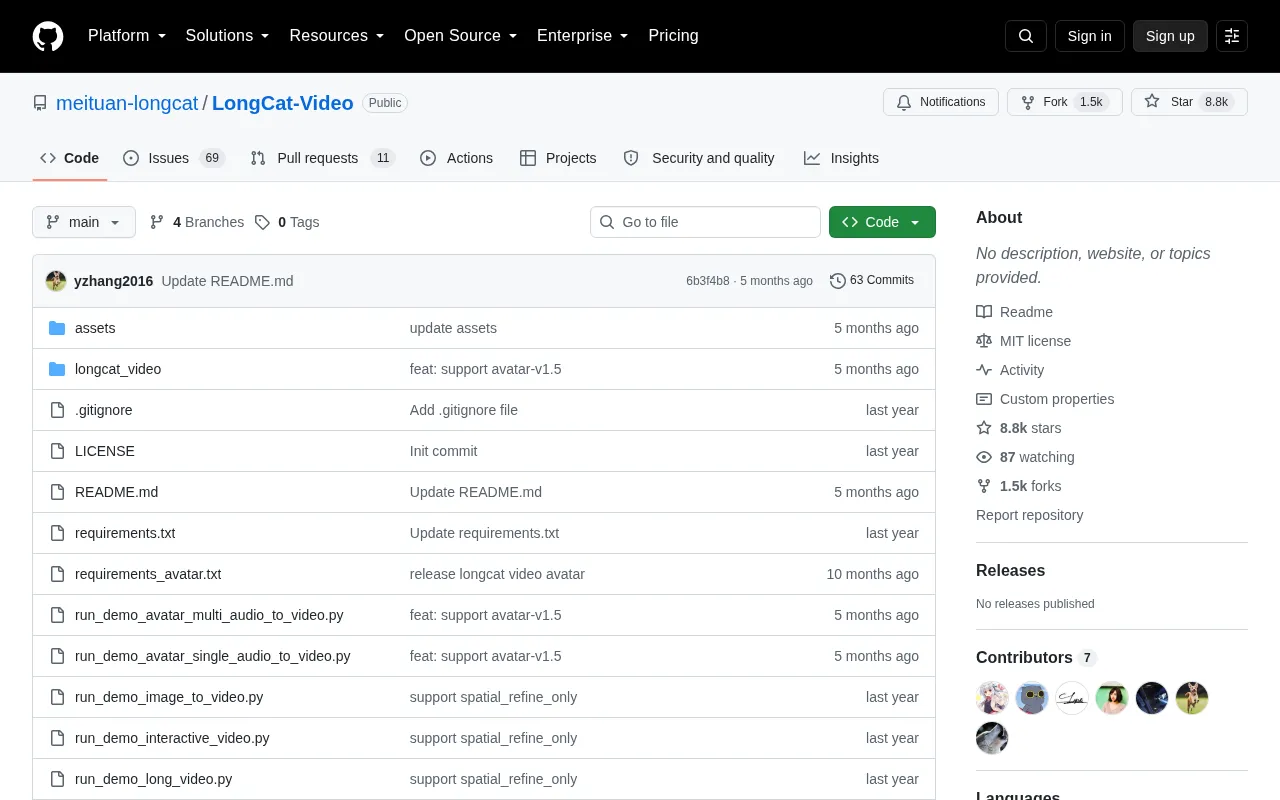Click yzhang2016 avatar in commit bar
The image size is (1280, 800).
point(56,281)
